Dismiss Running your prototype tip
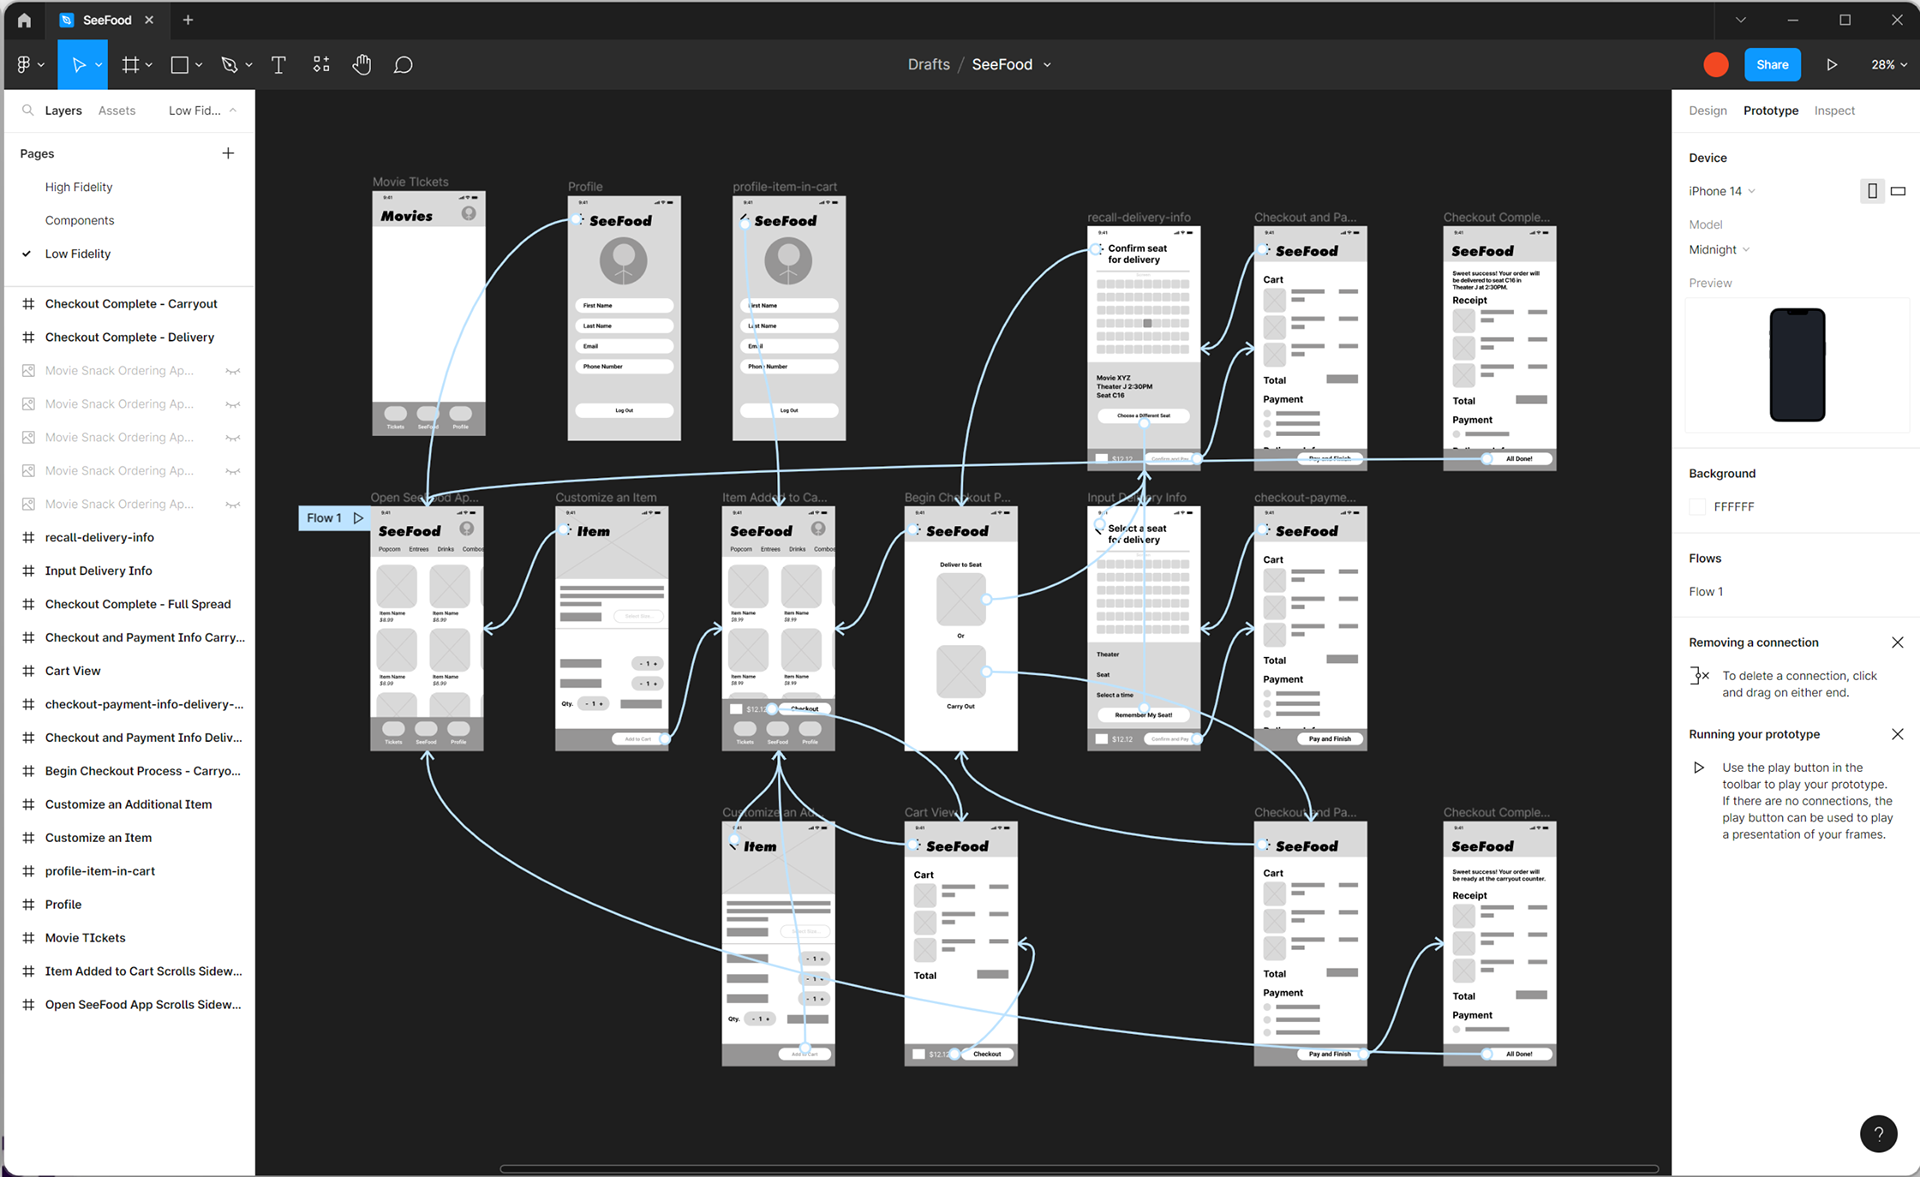 [1898, 735]
